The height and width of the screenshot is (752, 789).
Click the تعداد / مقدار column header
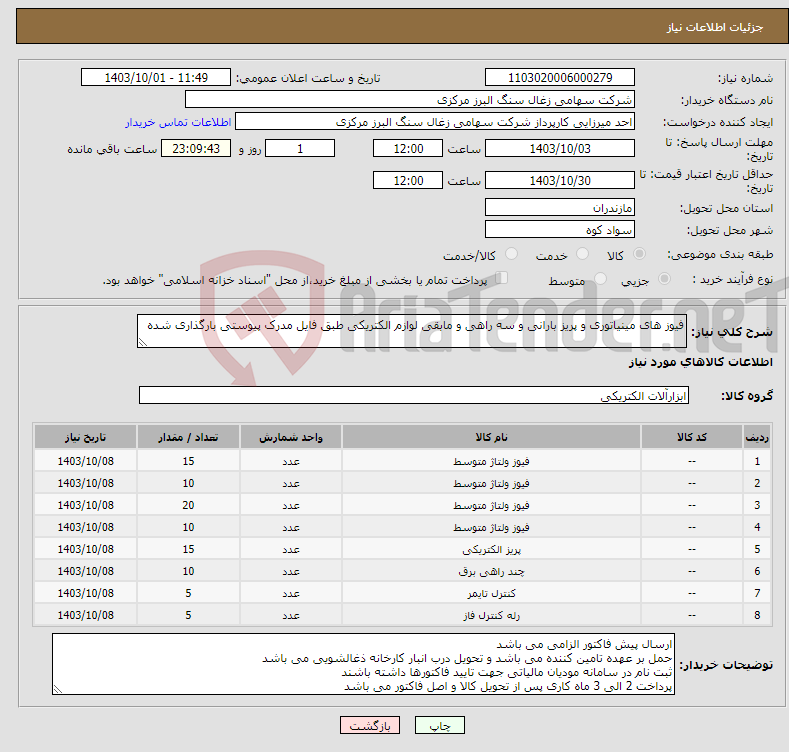tap(188, 437)
